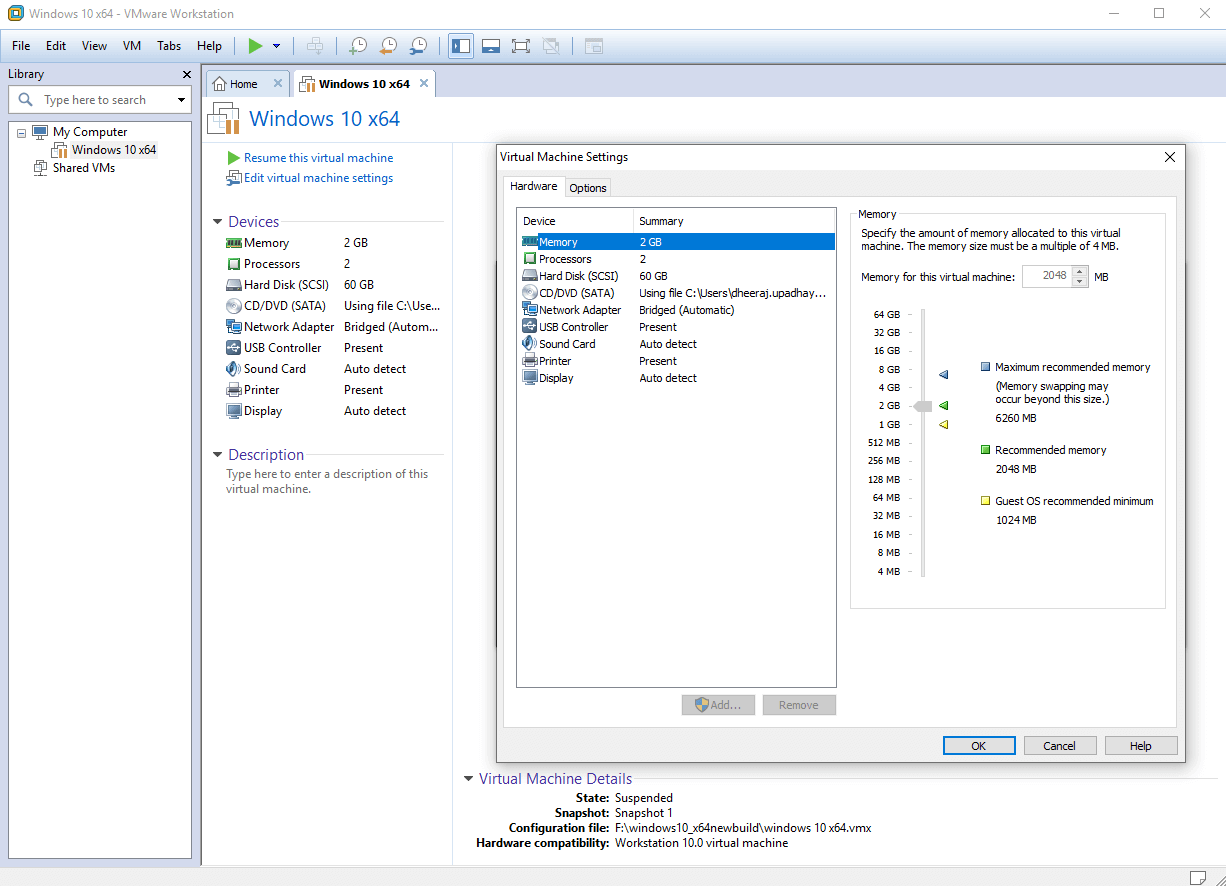
Task: Click USB Controller icon in main Devices list
Action: [234, 348]
